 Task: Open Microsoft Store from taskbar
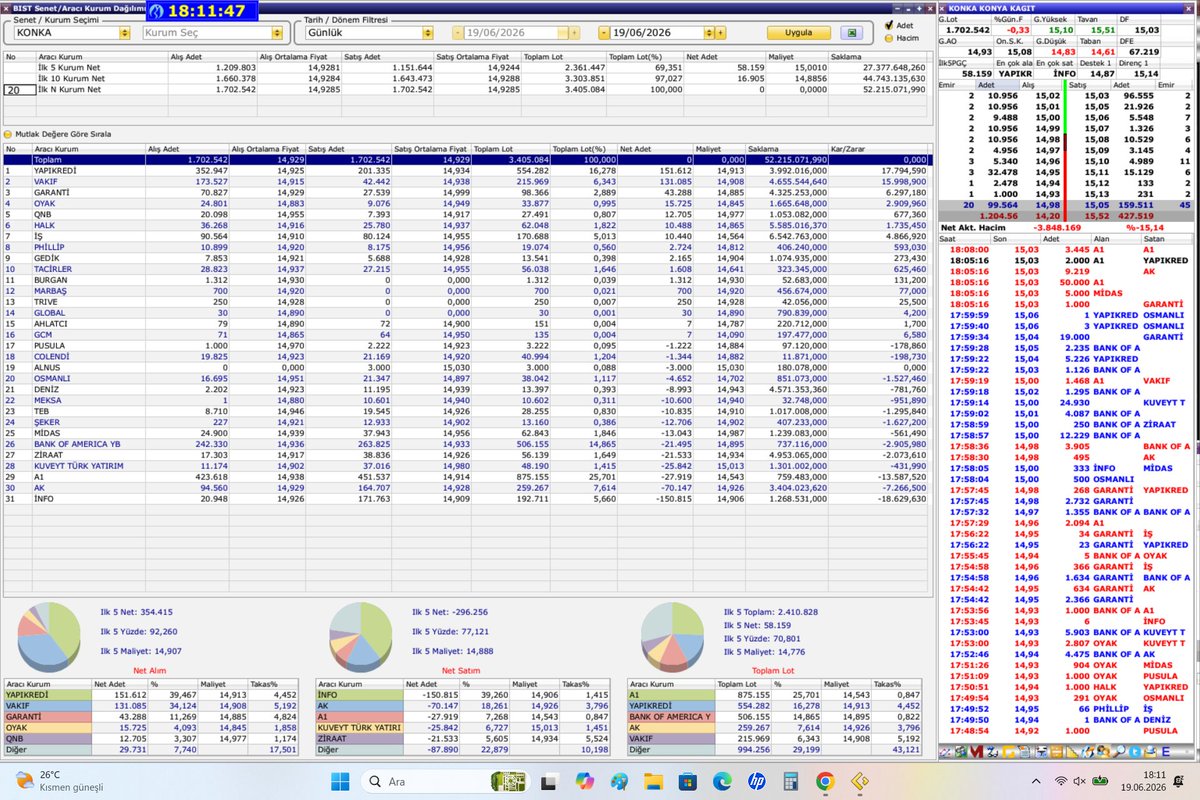click(688, 781)
